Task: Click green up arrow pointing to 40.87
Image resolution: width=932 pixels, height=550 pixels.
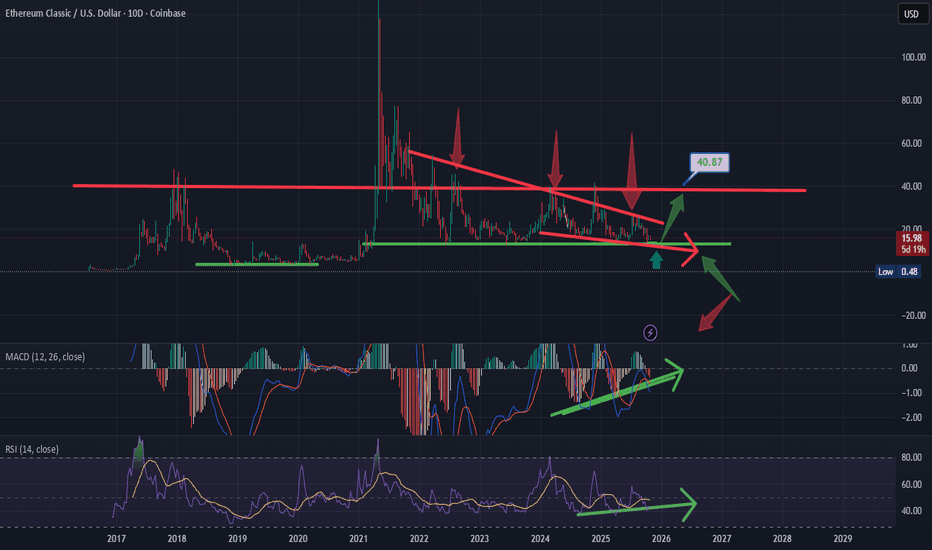Action: click(x=675, y=212)
